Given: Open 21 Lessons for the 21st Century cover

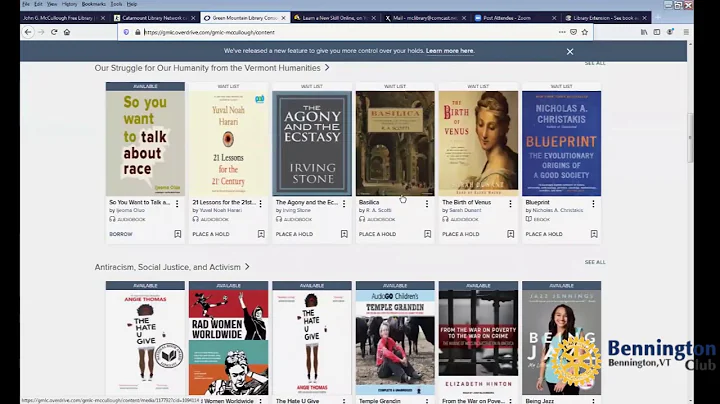Looking at the screenshot, I should pos(228,143).
